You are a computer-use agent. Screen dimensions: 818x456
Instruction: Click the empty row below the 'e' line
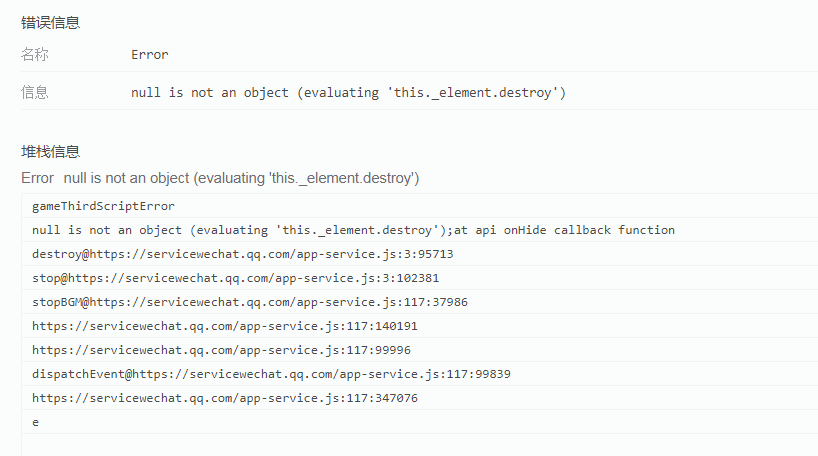pos(400,445)
